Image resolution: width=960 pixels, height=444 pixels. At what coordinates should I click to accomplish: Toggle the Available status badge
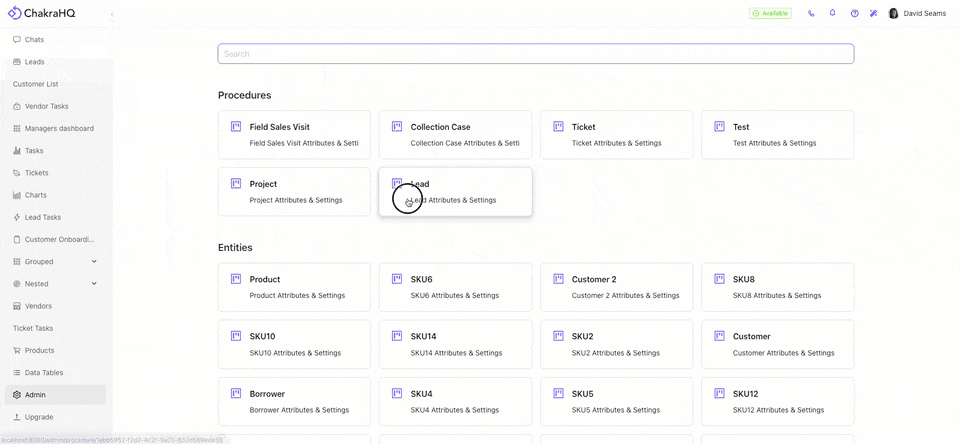click(x=770, y=14)
